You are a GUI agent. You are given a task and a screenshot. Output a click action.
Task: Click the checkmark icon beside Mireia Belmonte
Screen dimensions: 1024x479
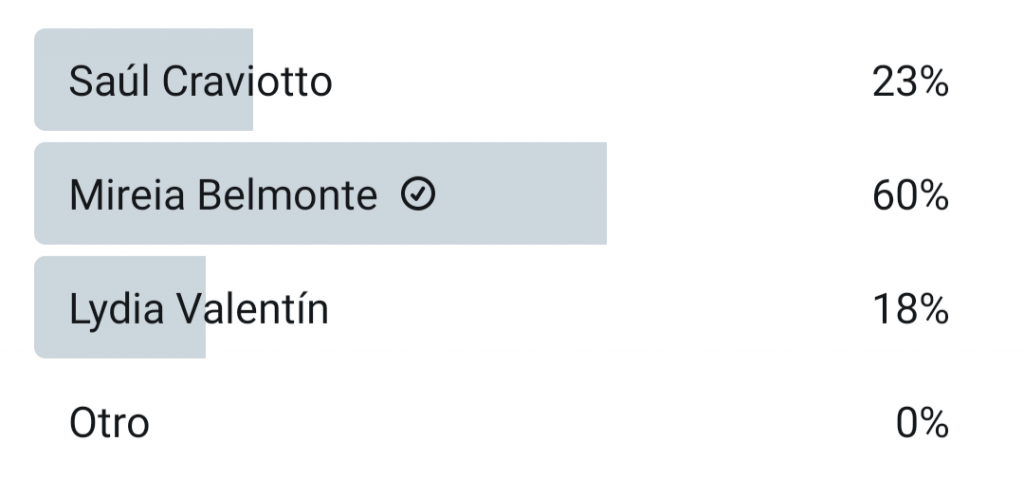pyautogui.click(x=418, y=196)
